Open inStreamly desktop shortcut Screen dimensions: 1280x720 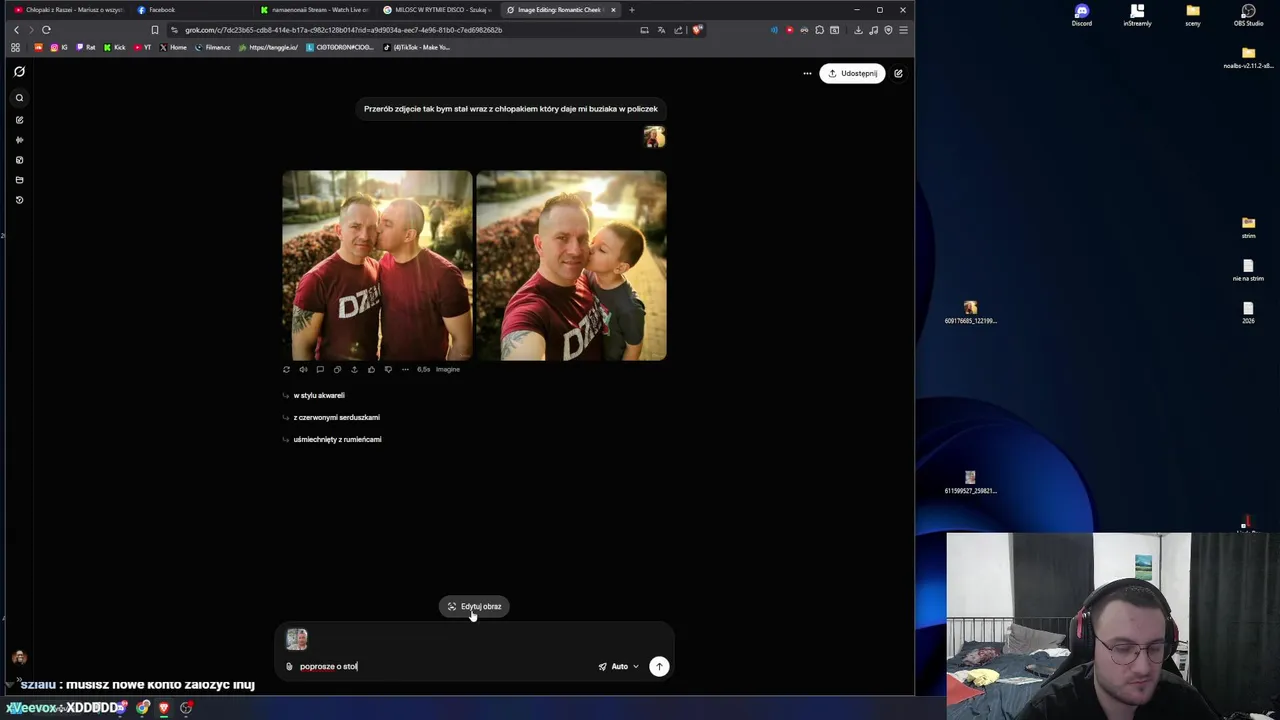(x=1137, y=15)
